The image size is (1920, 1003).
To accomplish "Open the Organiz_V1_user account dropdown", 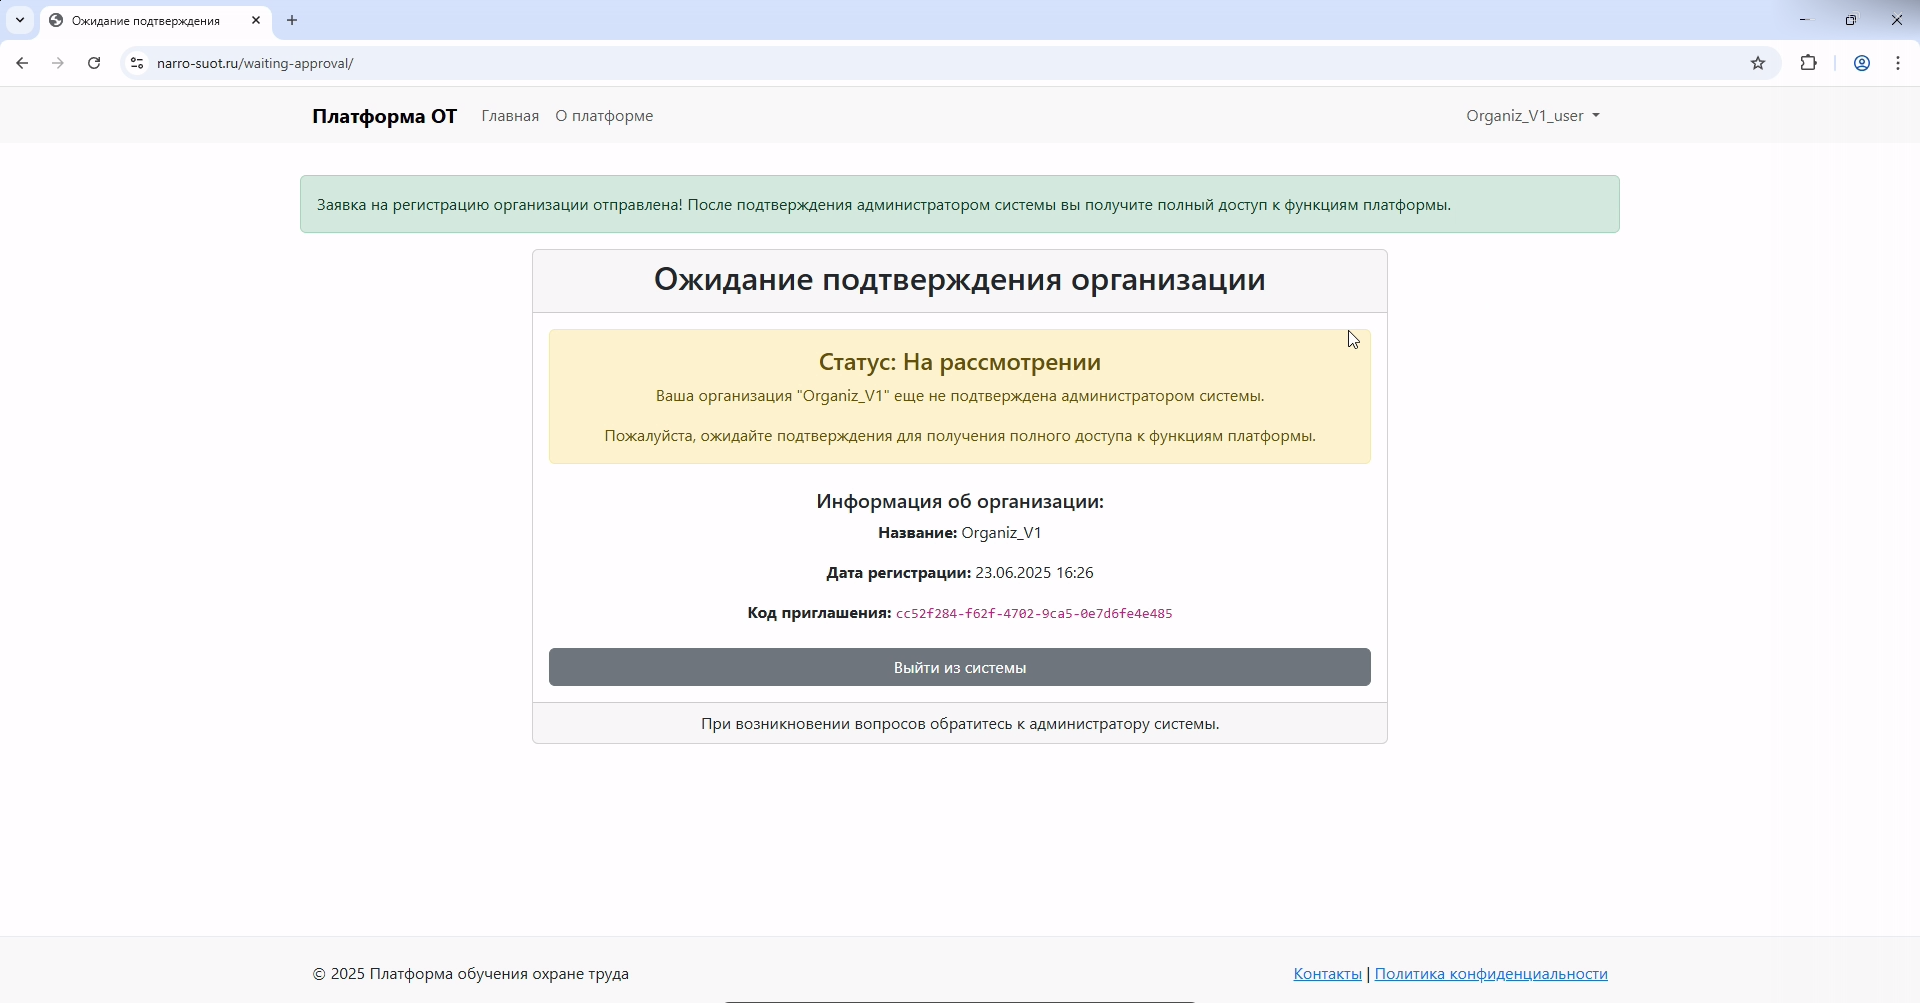I will tap(1533, 115).
